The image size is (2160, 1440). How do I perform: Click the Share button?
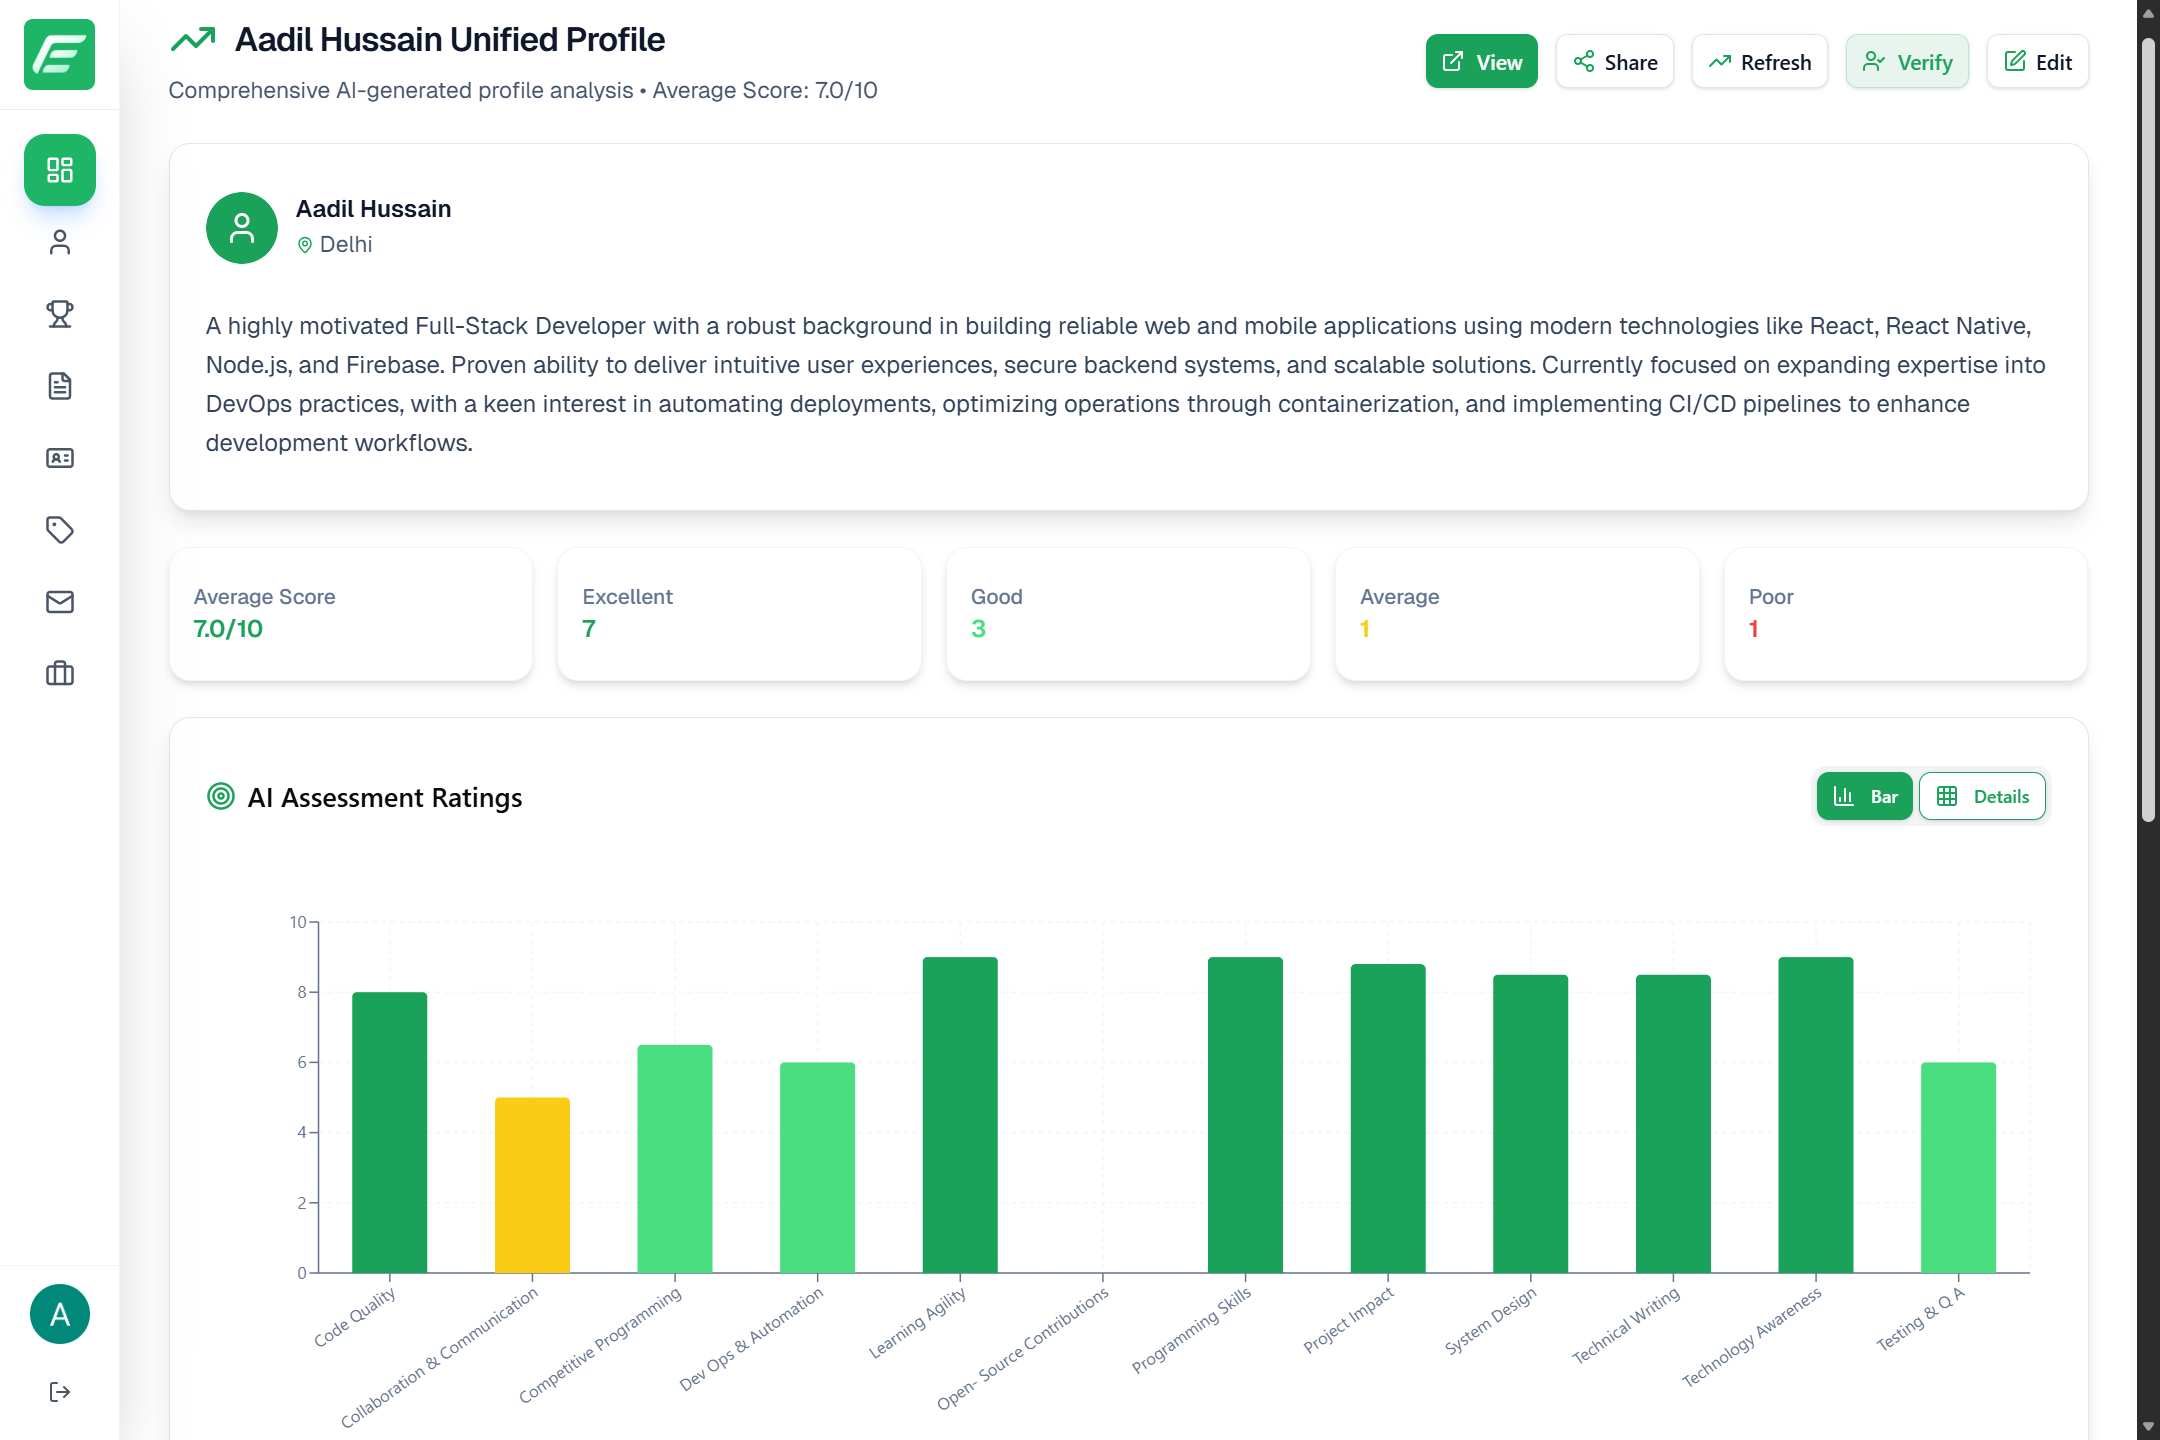tap(1615, 62)
